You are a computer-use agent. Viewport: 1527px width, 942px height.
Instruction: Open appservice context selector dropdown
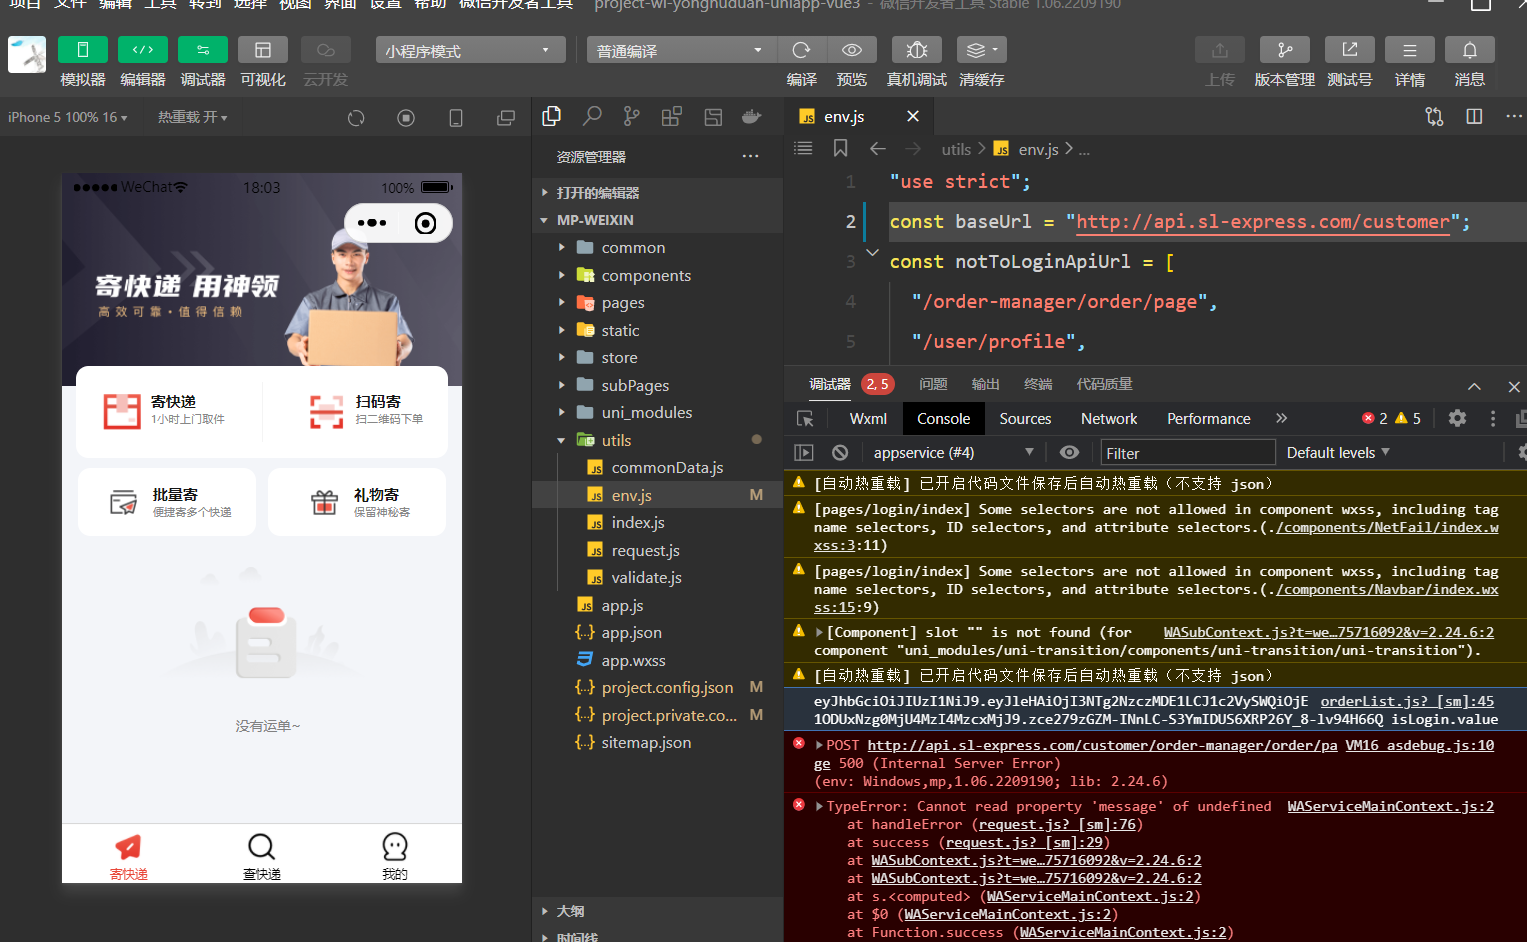952,453
